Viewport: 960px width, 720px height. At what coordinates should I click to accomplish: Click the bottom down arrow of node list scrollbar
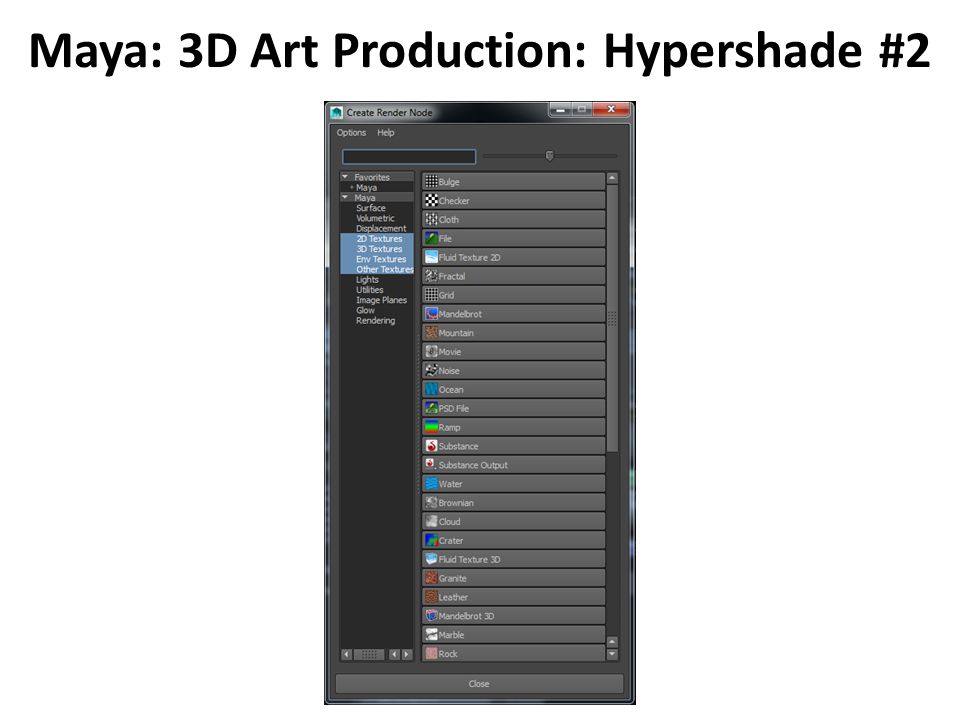point(612,654)
